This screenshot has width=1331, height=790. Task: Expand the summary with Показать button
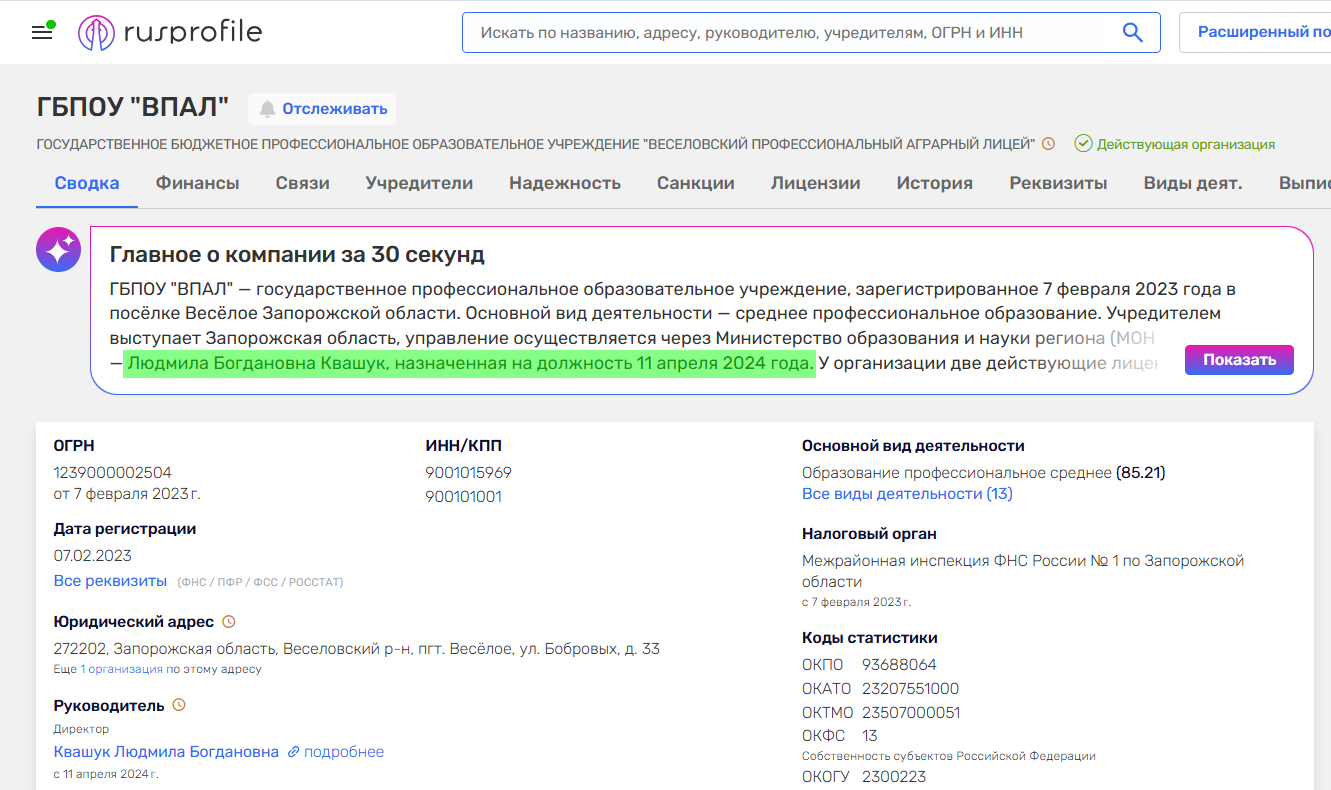(1239, 360)
